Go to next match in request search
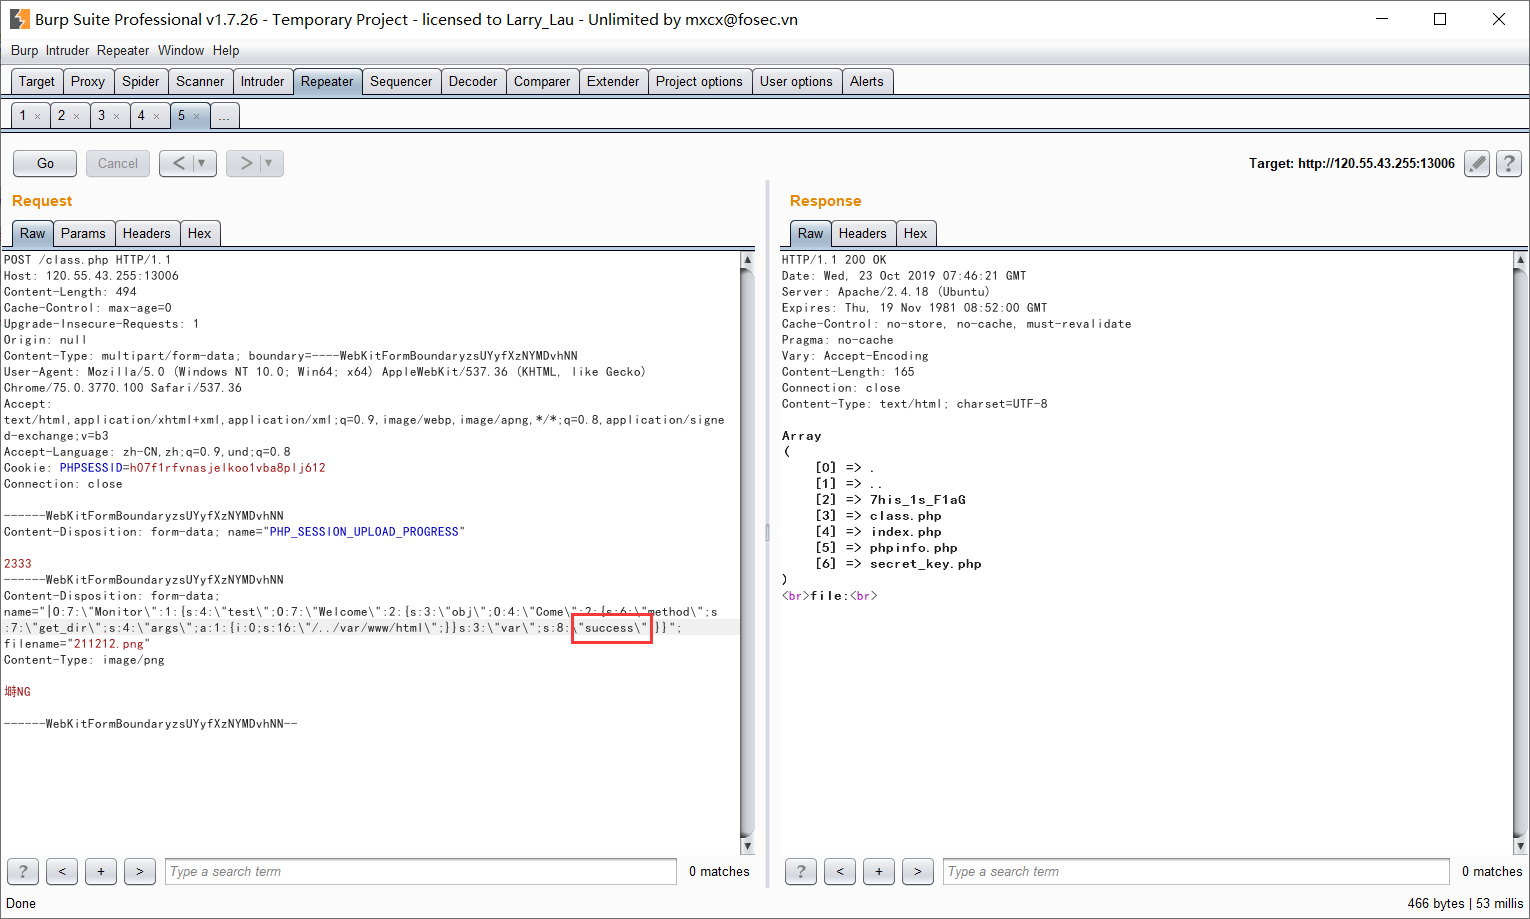This screenshot has width=1530, height=919. [x=140, y=871]
